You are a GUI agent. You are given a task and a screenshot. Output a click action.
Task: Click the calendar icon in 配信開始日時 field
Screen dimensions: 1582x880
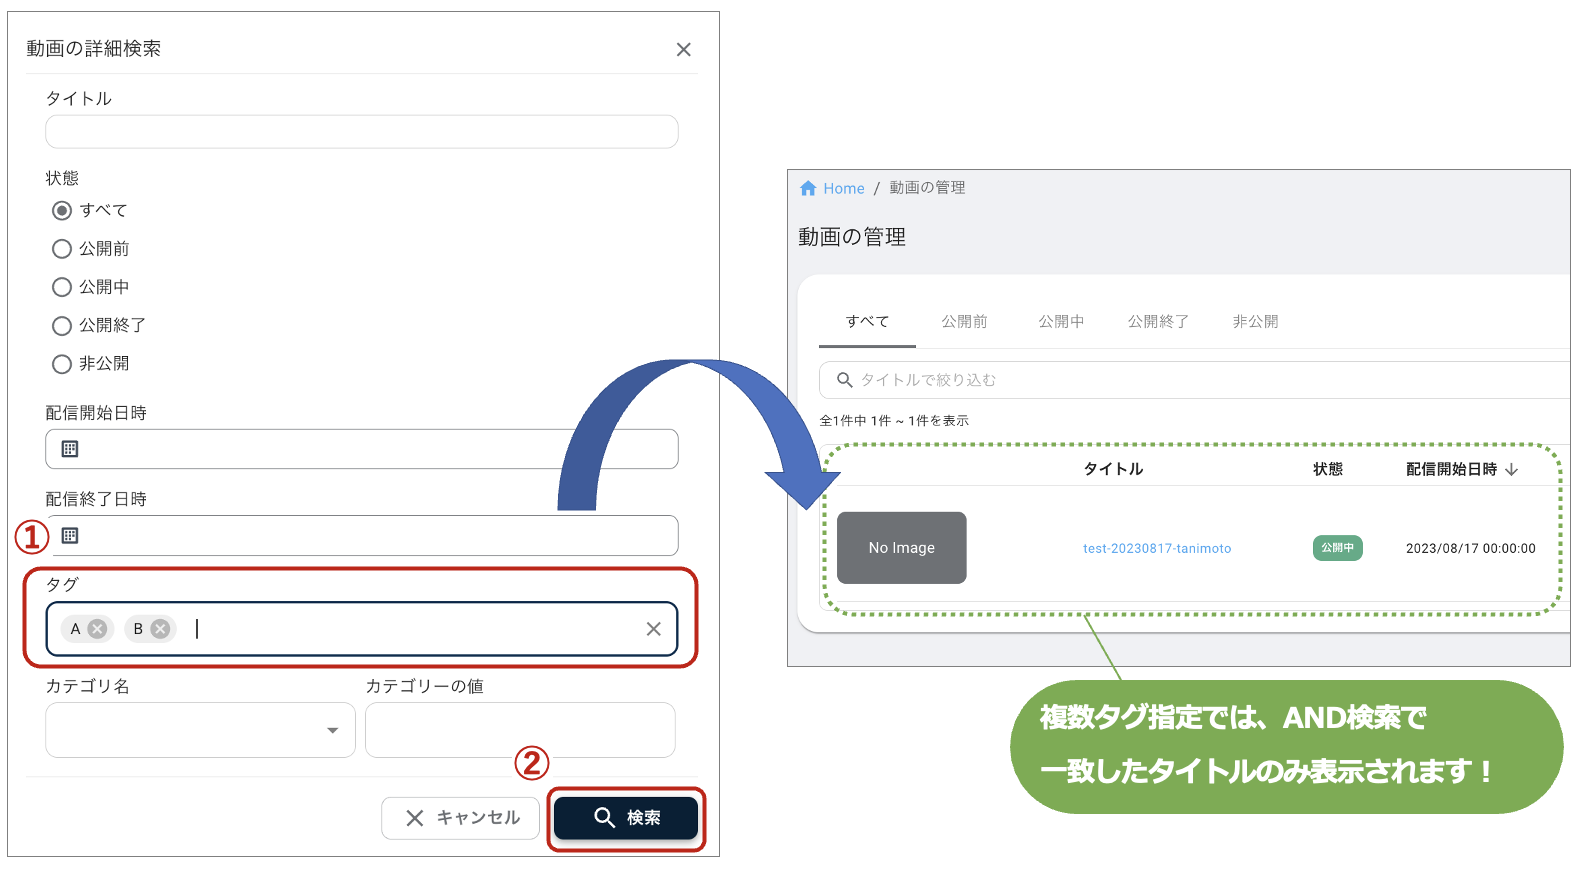click(70, 449)
